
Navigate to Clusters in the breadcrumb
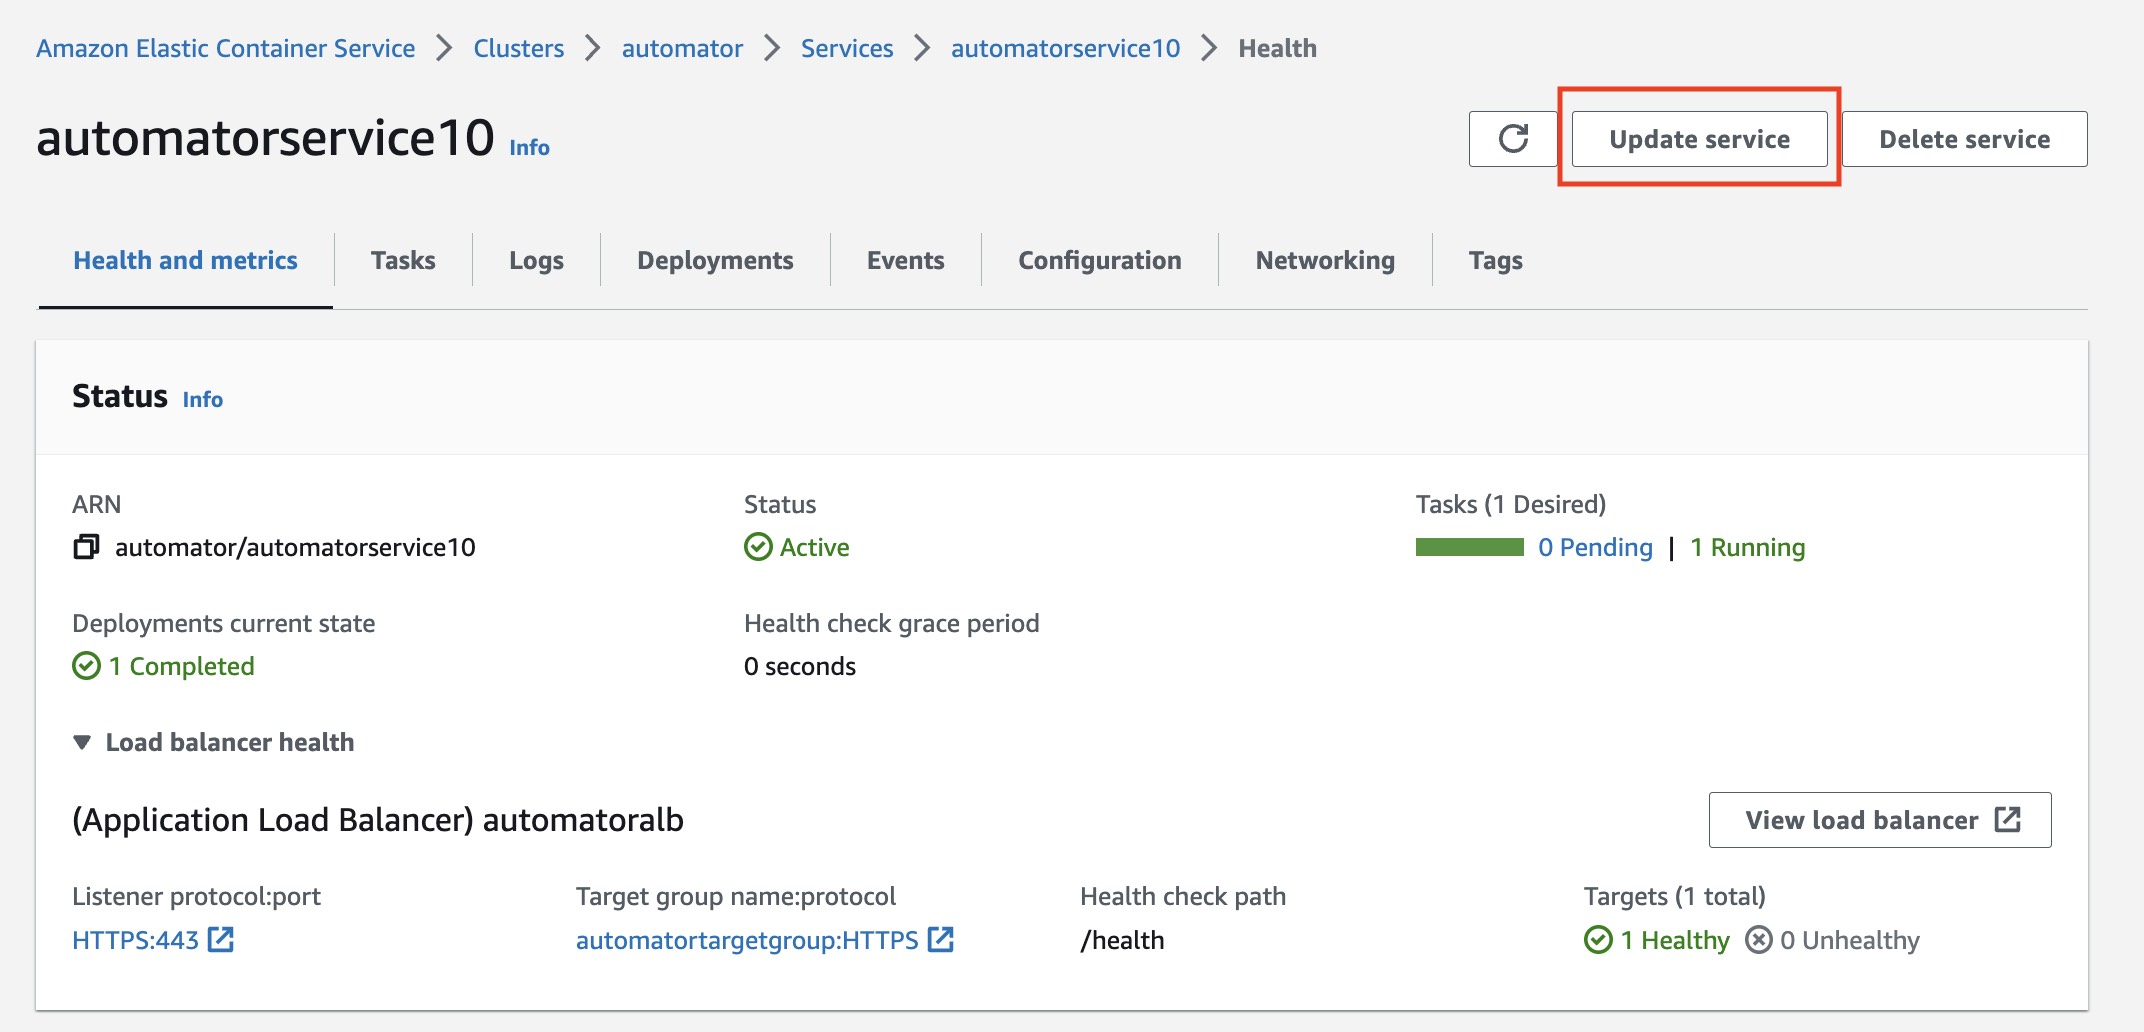click(x=518, y=48)
